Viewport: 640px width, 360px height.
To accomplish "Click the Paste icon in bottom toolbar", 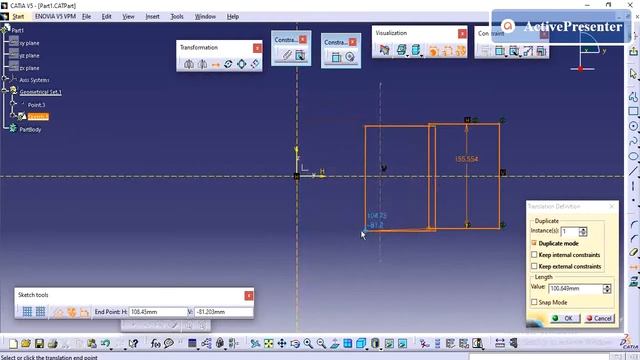I will (x=91, y=344).
